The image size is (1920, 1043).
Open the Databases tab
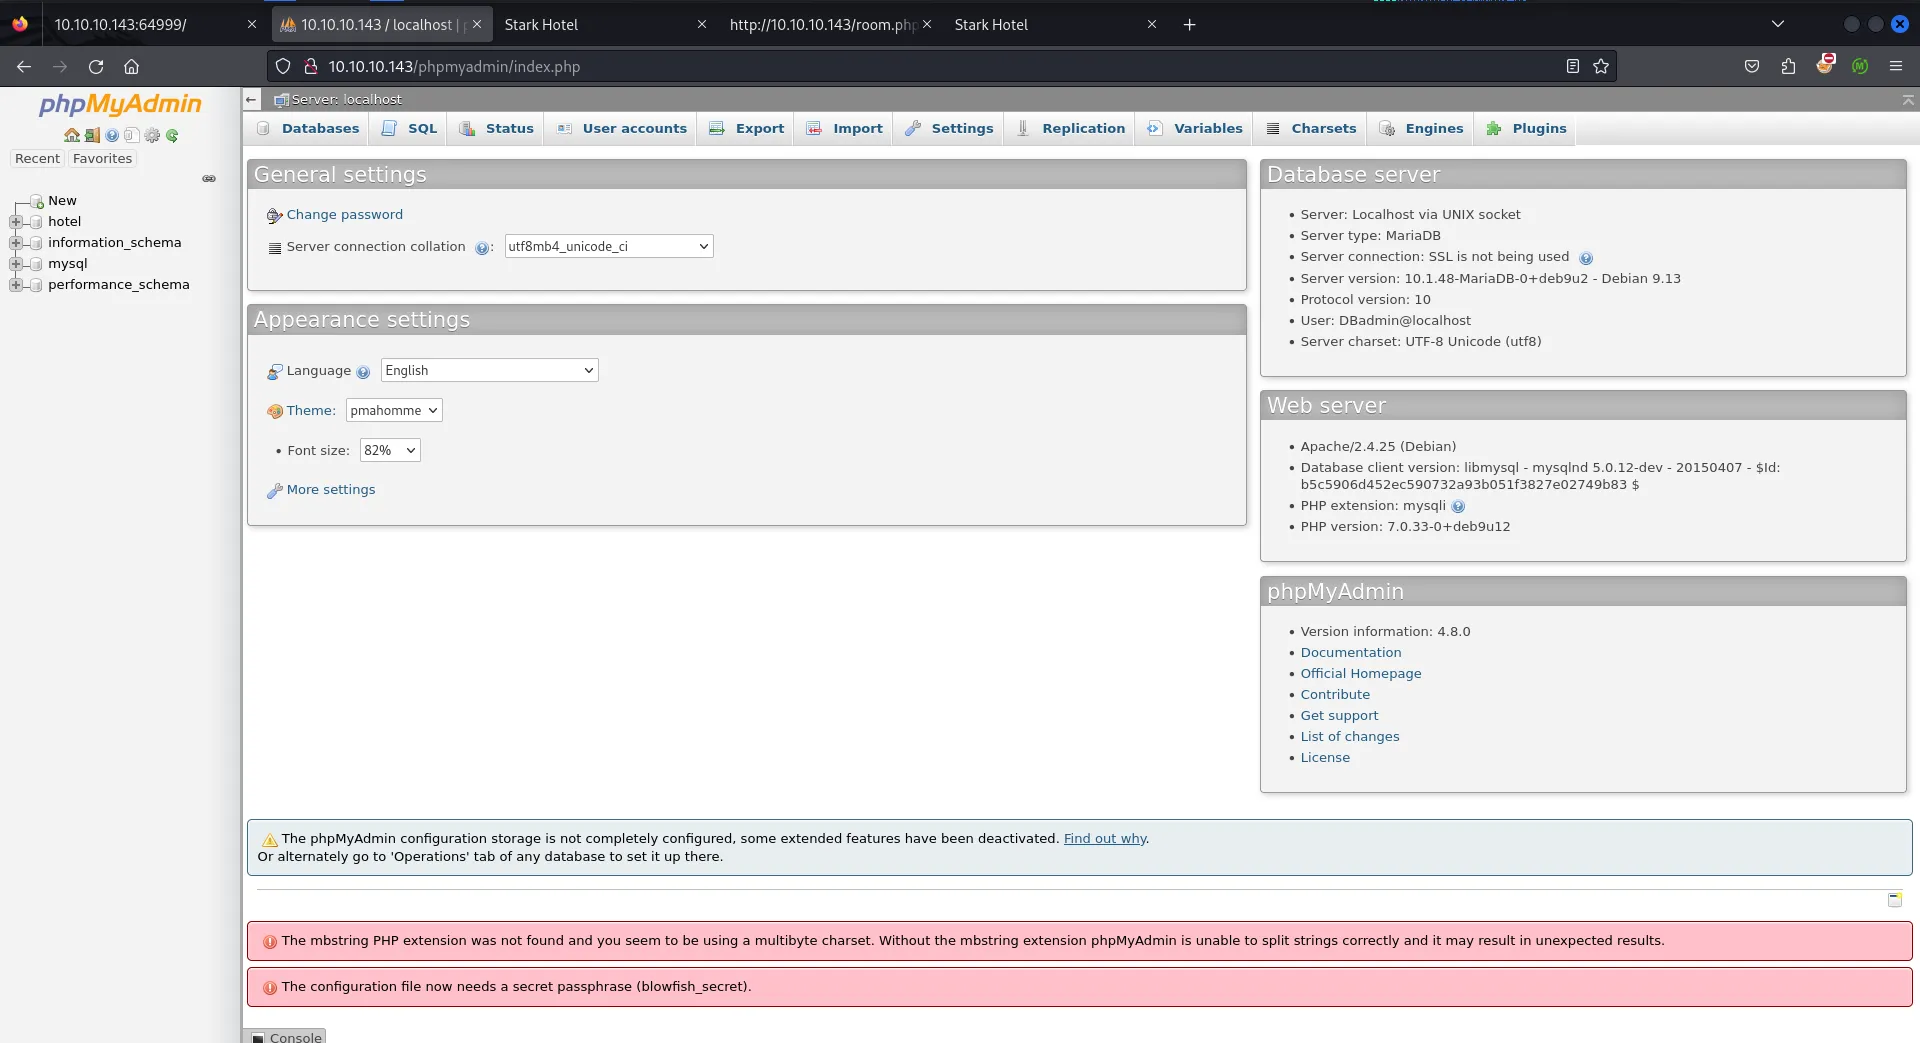pyautogui.click(x=308, y=129)
